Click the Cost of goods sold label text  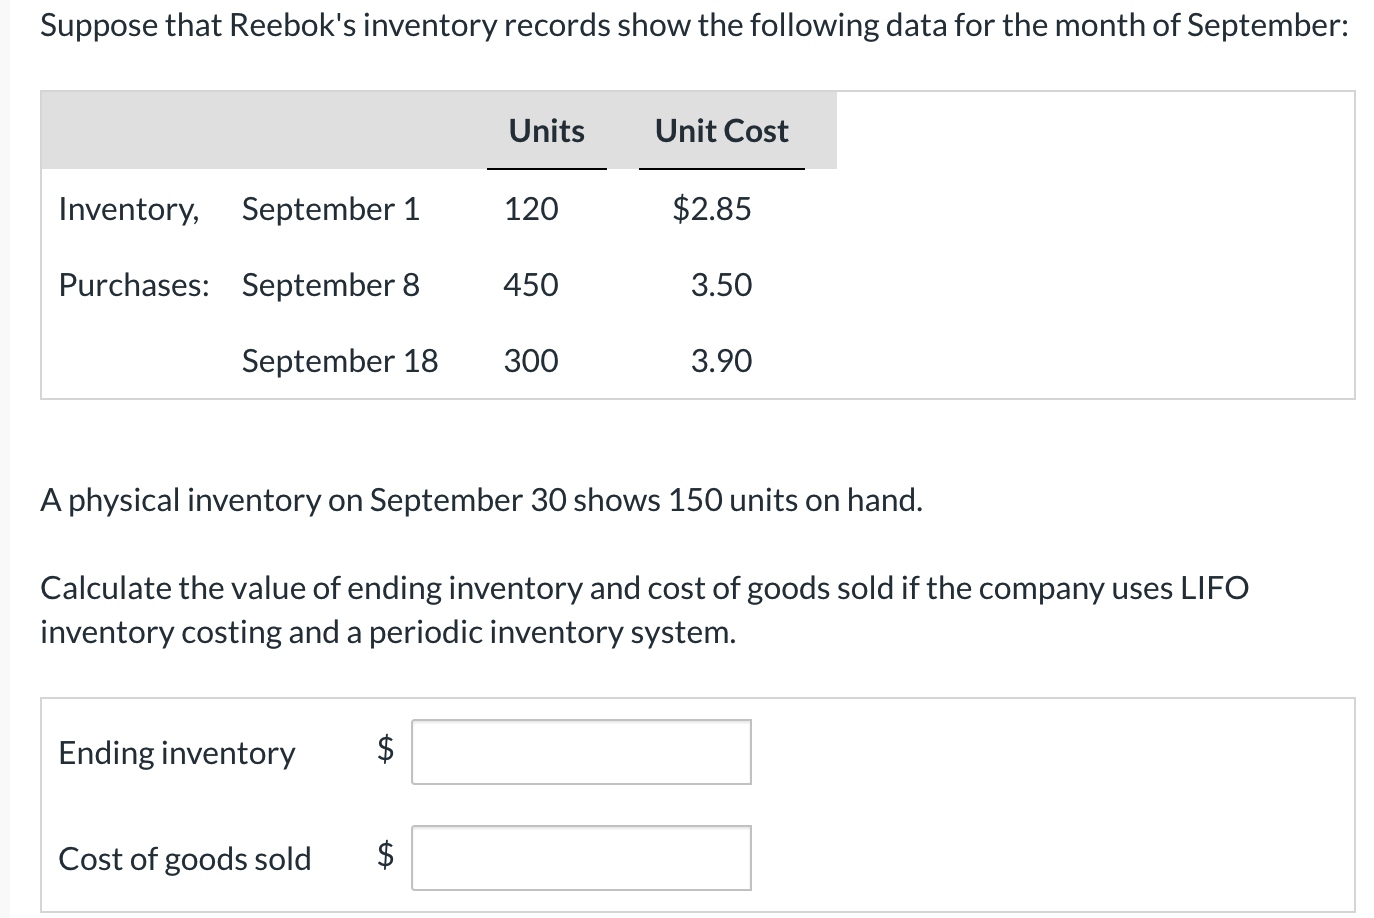(x=184, y=857)
